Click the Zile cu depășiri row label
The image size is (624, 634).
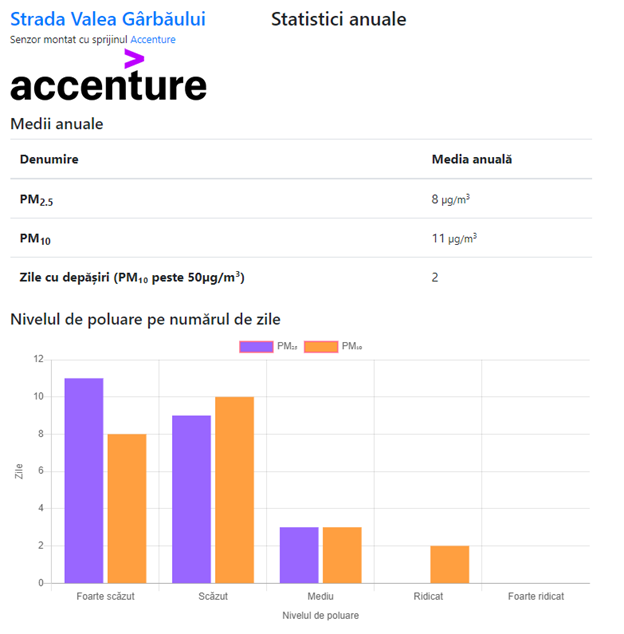(x=132, y=278)
